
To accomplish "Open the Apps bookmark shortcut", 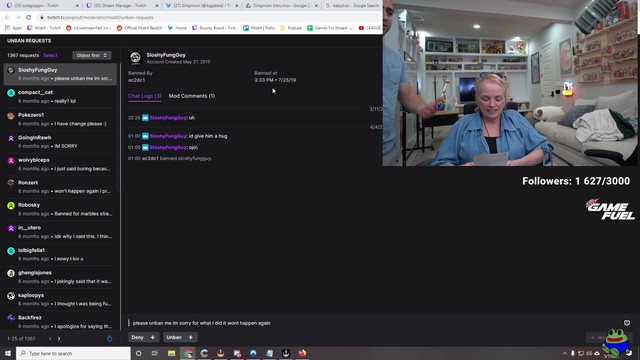I will coord(13,28).
